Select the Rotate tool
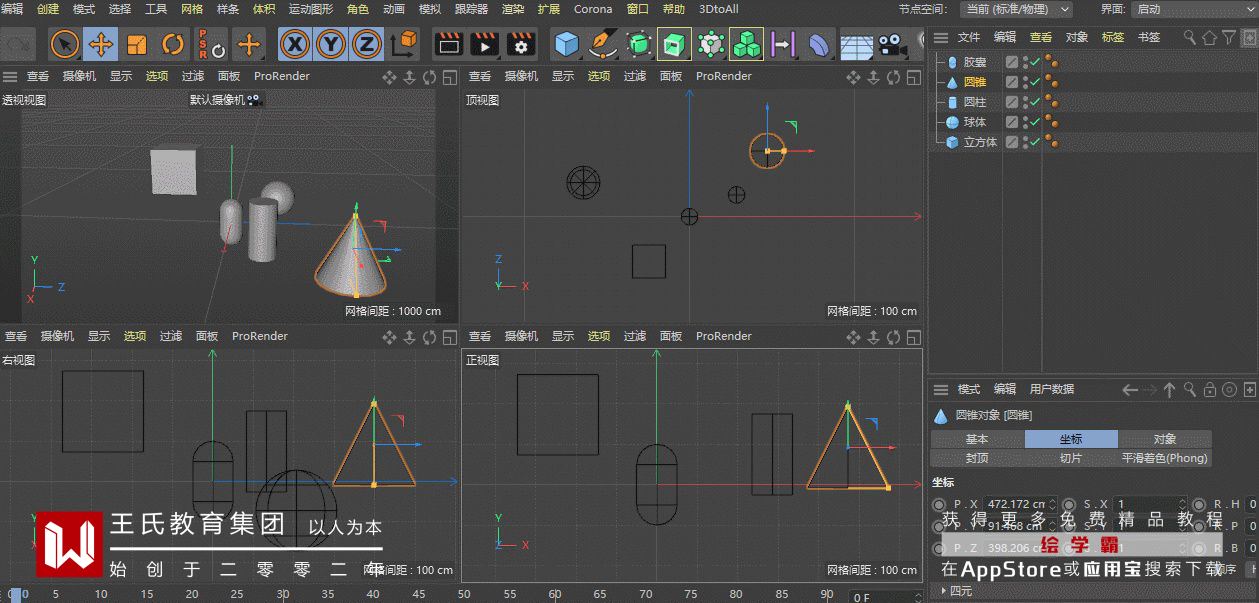 click(173, 44)
